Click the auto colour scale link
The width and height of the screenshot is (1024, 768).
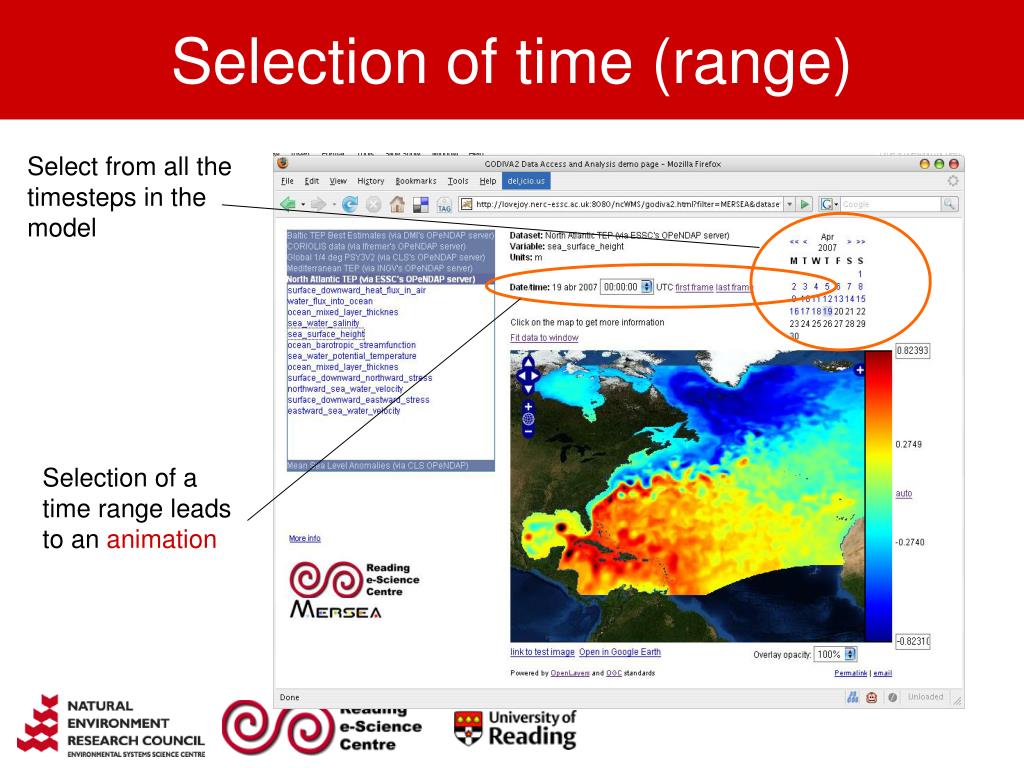(903, 493)
